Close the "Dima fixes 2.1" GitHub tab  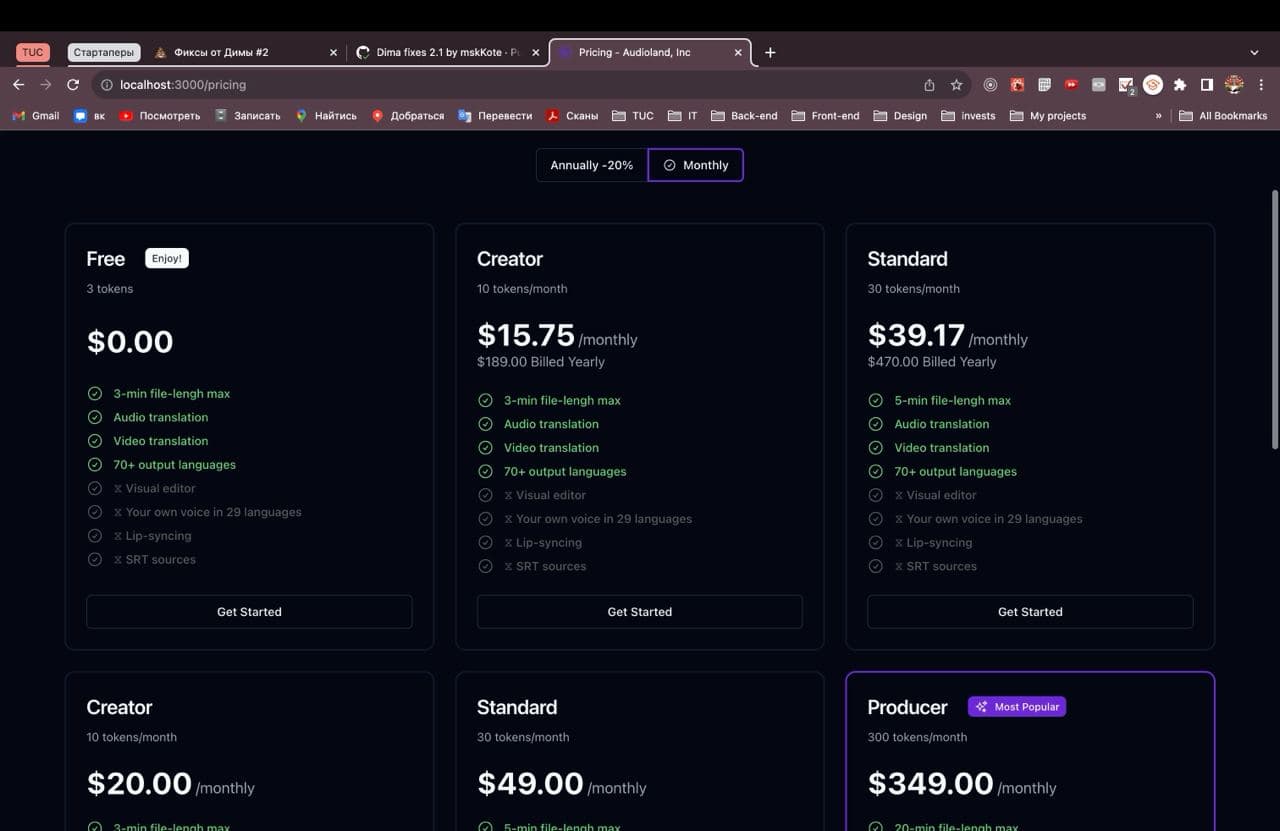click(536, 52)
